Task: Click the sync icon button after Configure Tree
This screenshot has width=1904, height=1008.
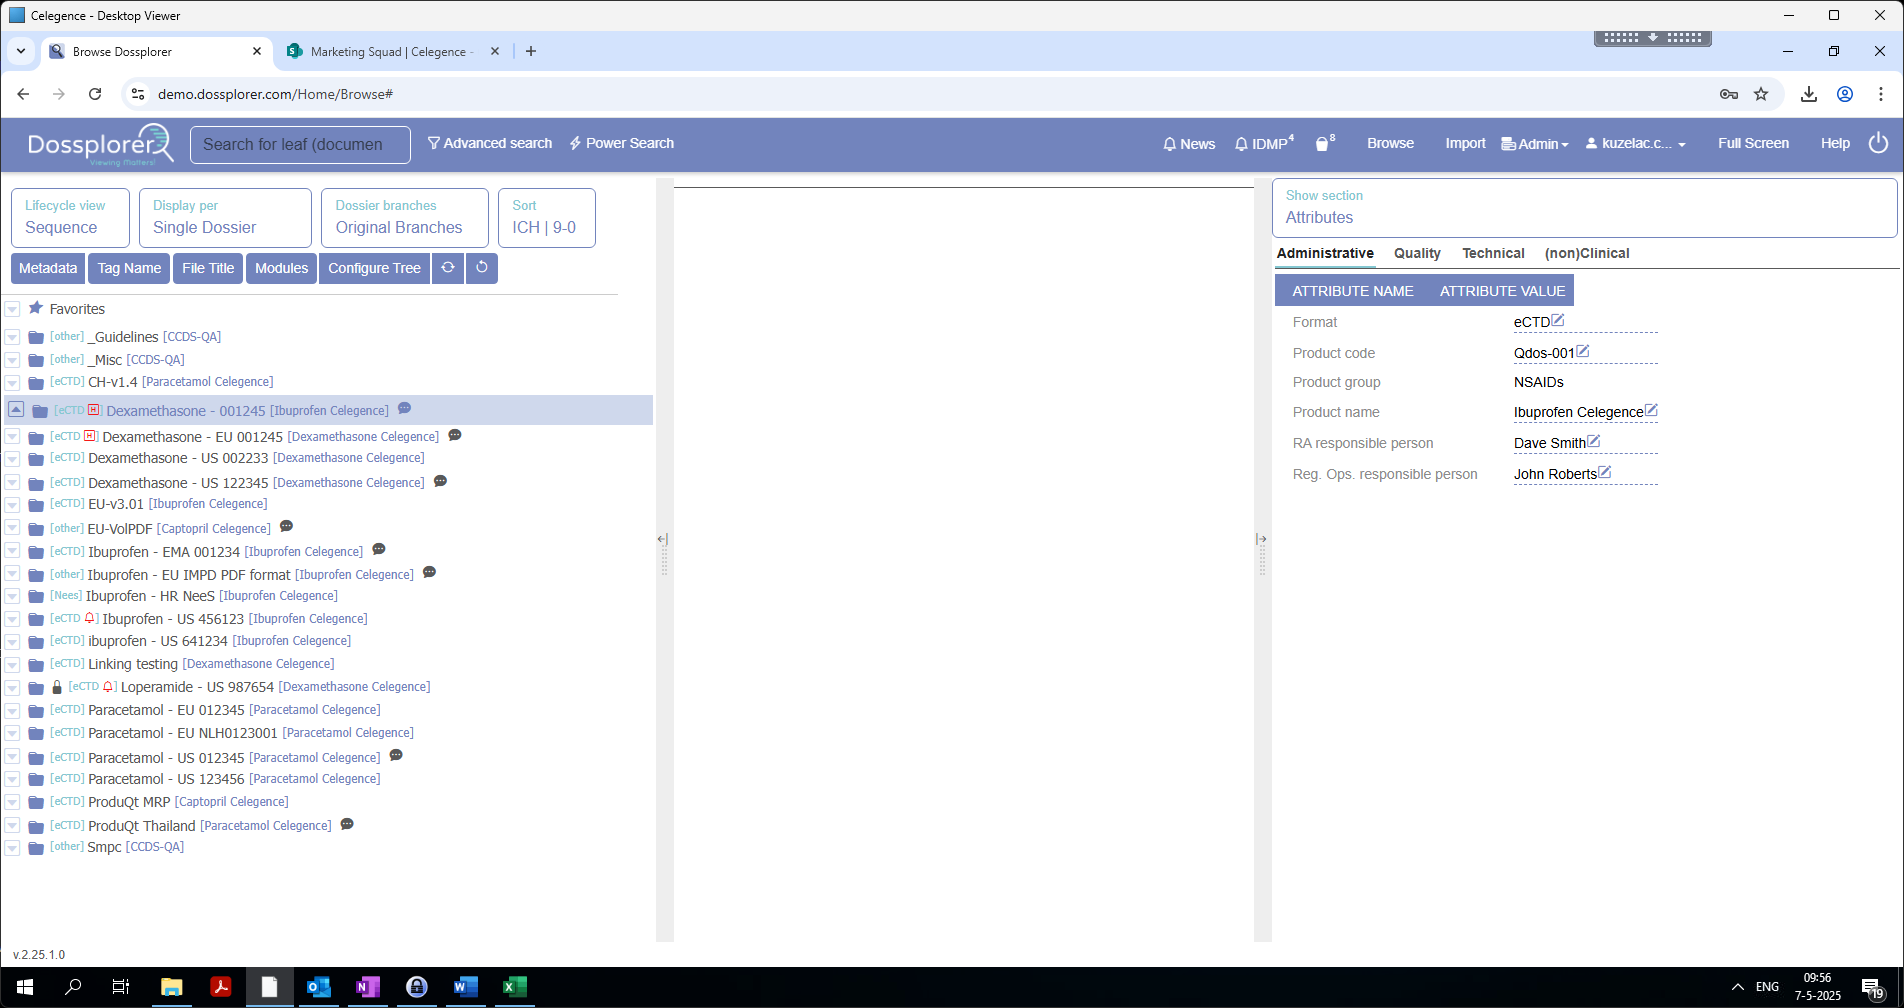Action: (448, 268)
